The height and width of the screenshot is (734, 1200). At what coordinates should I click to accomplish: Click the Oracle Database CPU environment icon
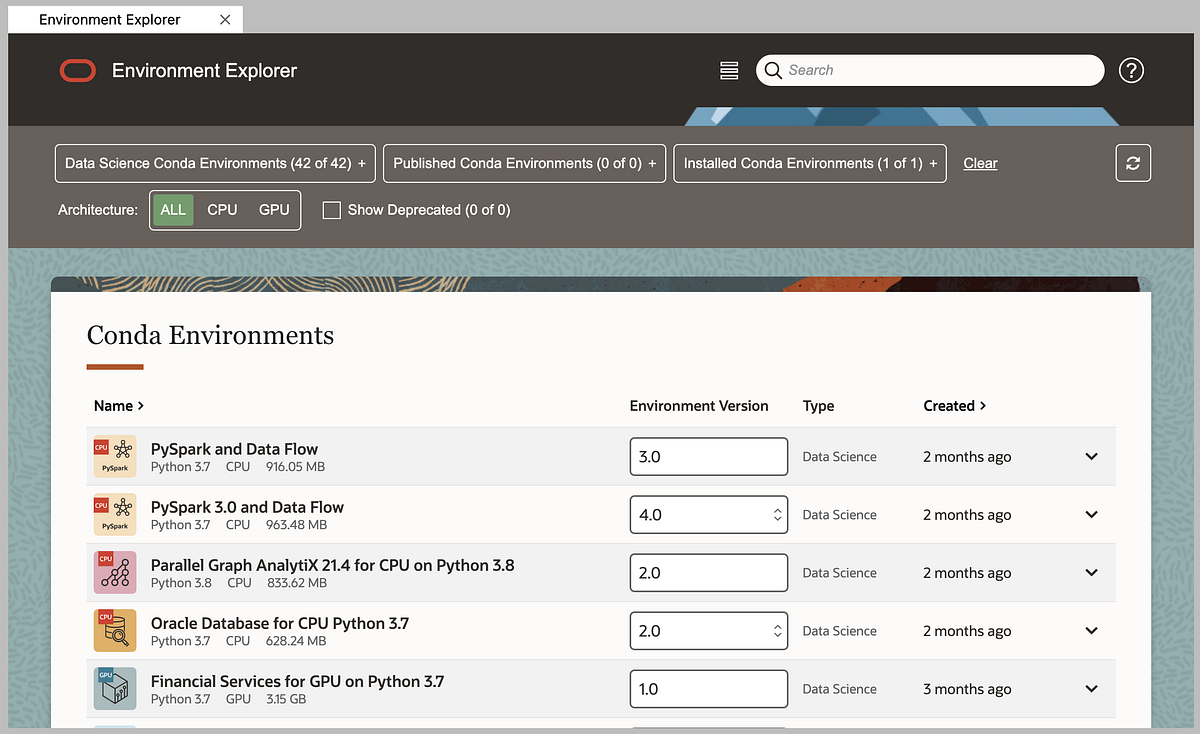[114, 630]
